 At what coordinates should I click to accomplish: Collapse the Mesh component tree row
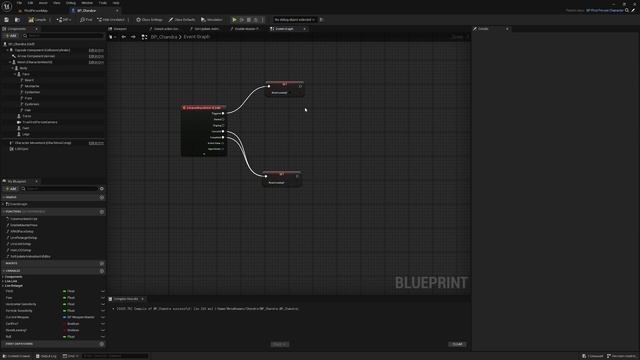(10, 62)
